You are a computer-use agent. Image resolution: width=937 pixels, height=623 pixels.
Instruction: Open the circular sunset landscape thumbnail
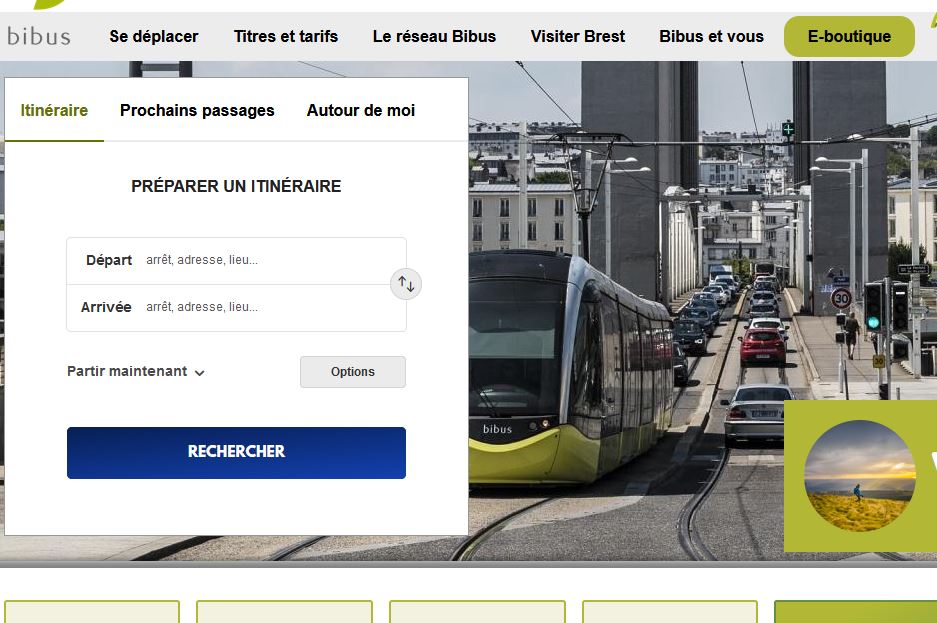click(859, 476)
